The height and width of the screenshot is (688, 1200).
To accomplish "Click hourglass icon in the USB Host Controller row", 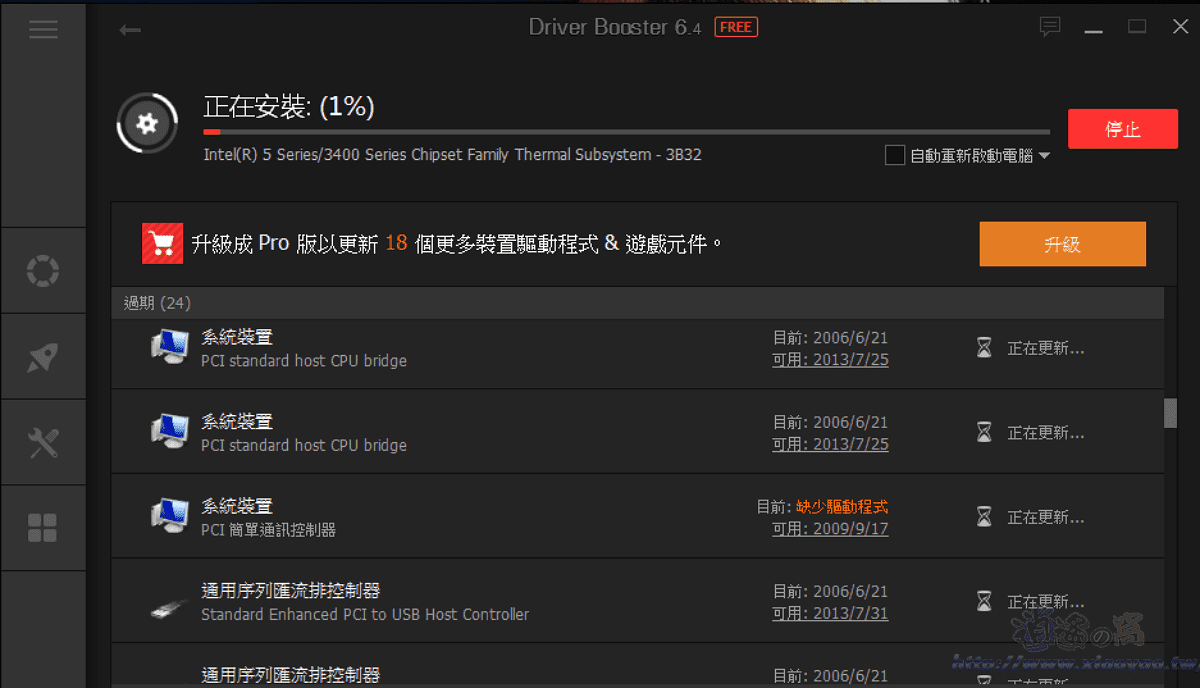I will (x=985, y=602).
